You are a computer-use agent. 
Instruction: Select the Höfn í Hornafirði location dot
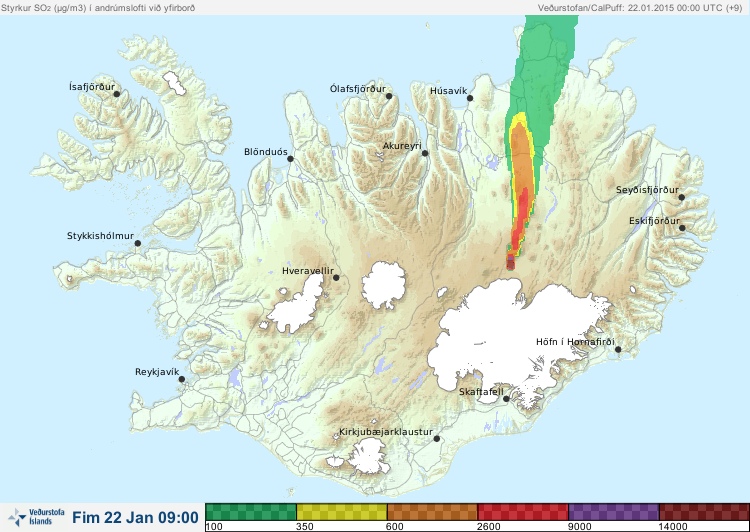618,350
